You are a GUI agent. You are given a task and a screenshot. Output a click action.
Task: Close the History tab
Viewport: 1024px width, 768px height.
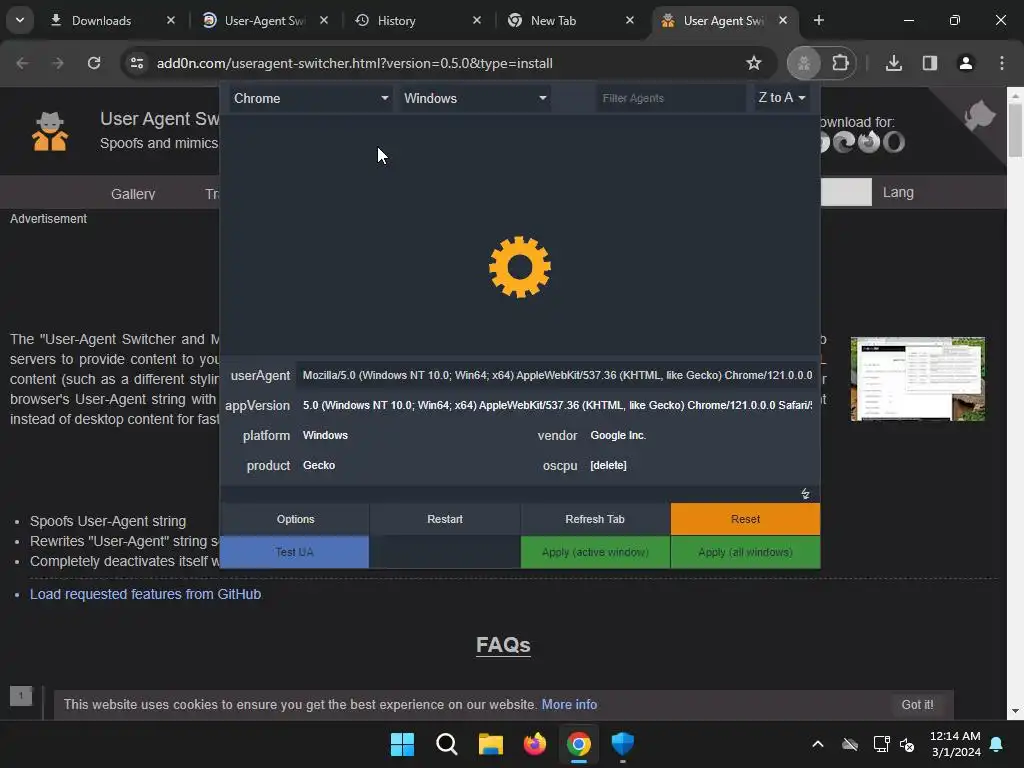[x=477, y=20]
